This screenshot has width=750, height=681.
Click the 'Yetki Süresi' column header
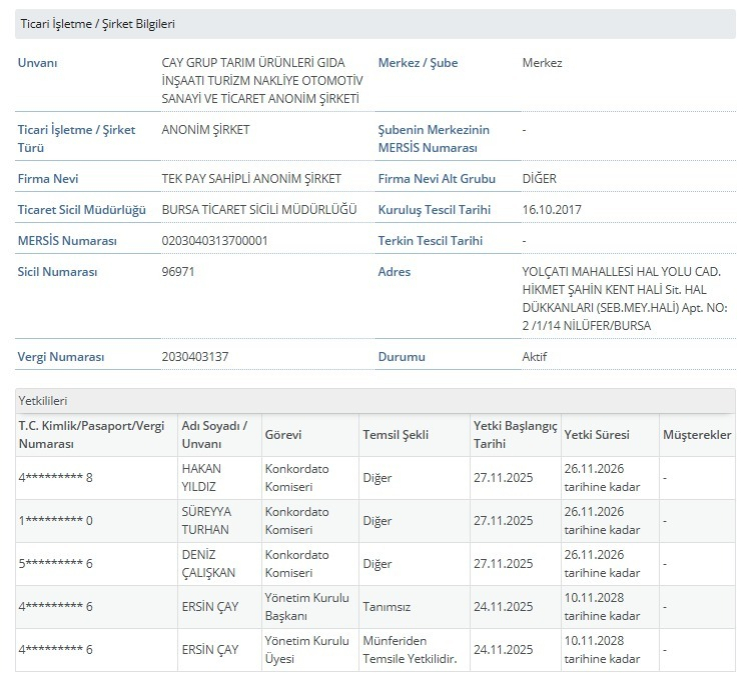coord(596,435)
